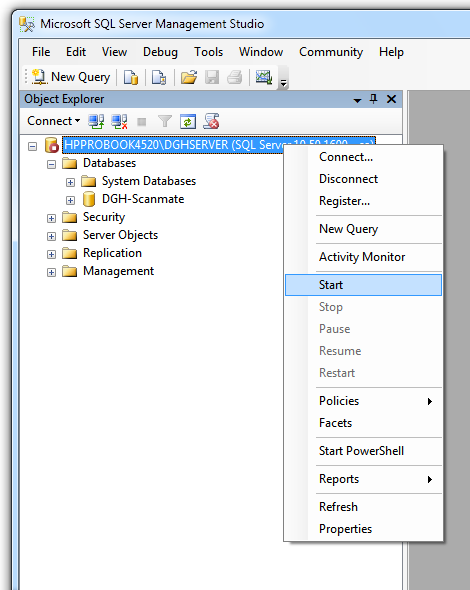Click the Disconnect server icon
470x590 pixels.
(x=119, y=121)
